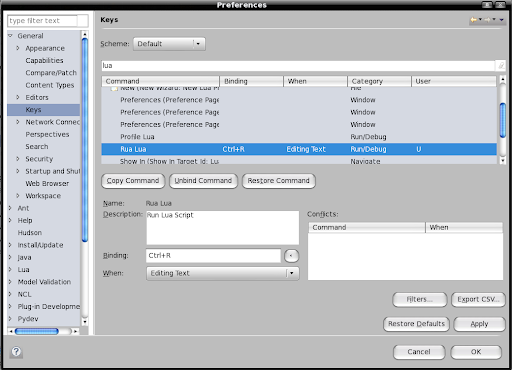Expand the Editors tree node
The width and height of the screenshot is (512, 370).
[x=18, y=97]
